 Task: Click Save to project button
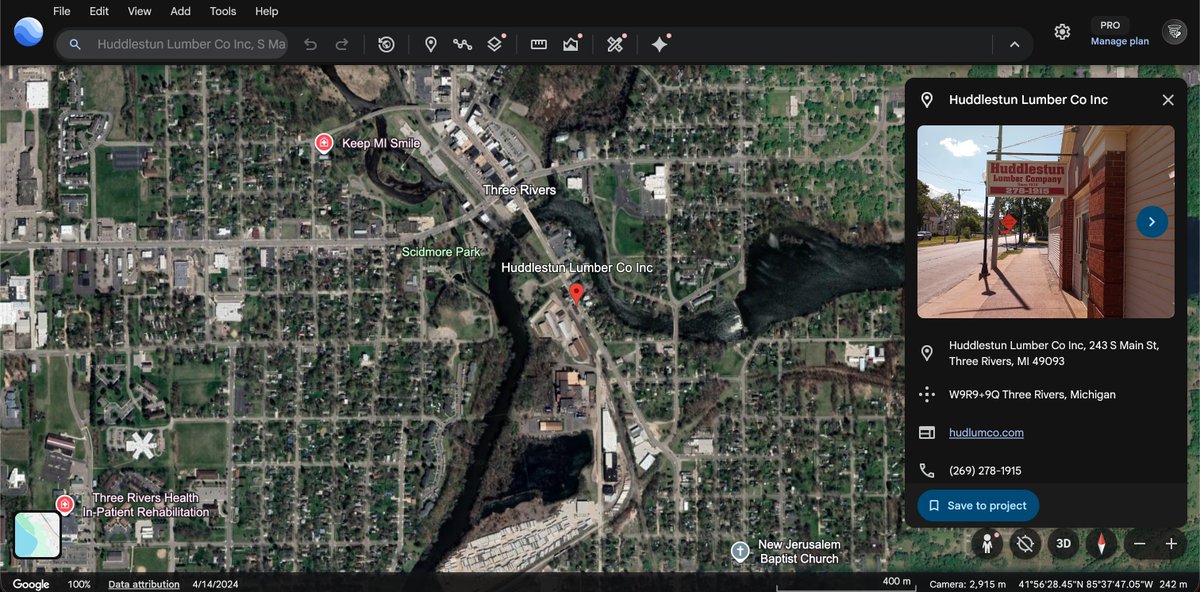[978, 505]
